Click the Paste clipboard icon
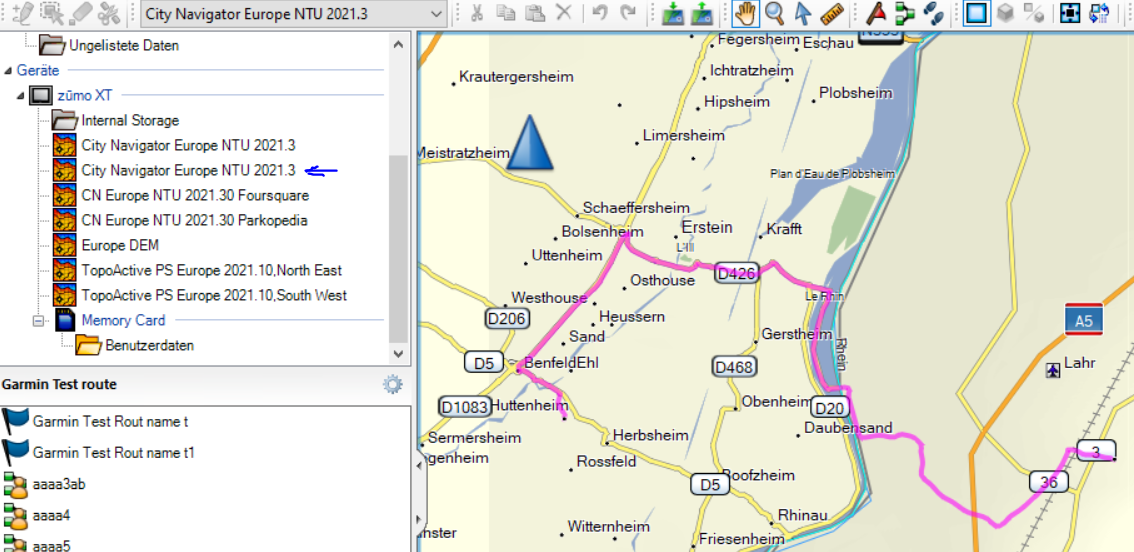 tap(534, 13)
